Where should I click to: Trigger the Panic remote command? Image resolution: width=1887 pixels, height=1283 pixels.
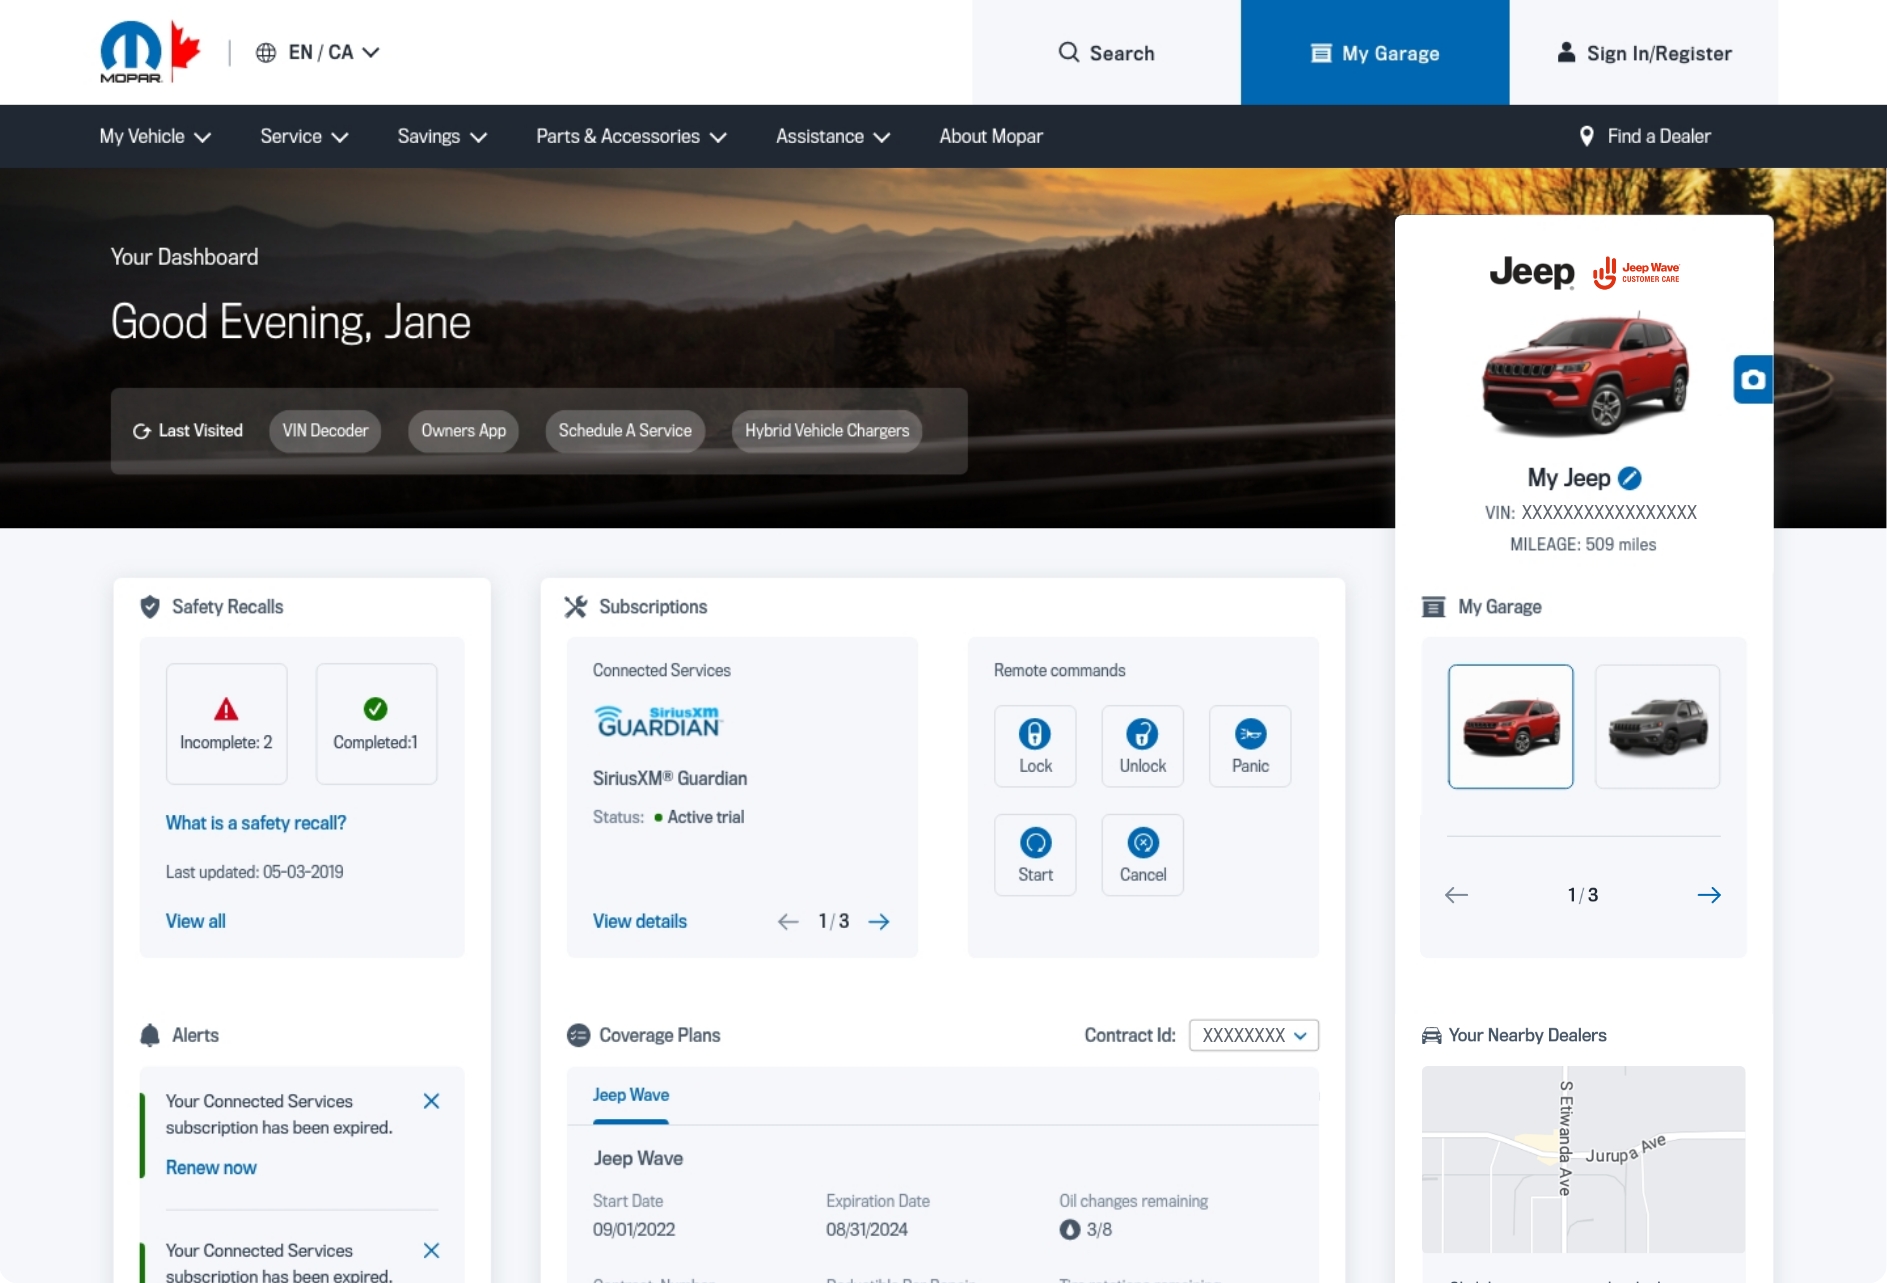[1249, 745]
